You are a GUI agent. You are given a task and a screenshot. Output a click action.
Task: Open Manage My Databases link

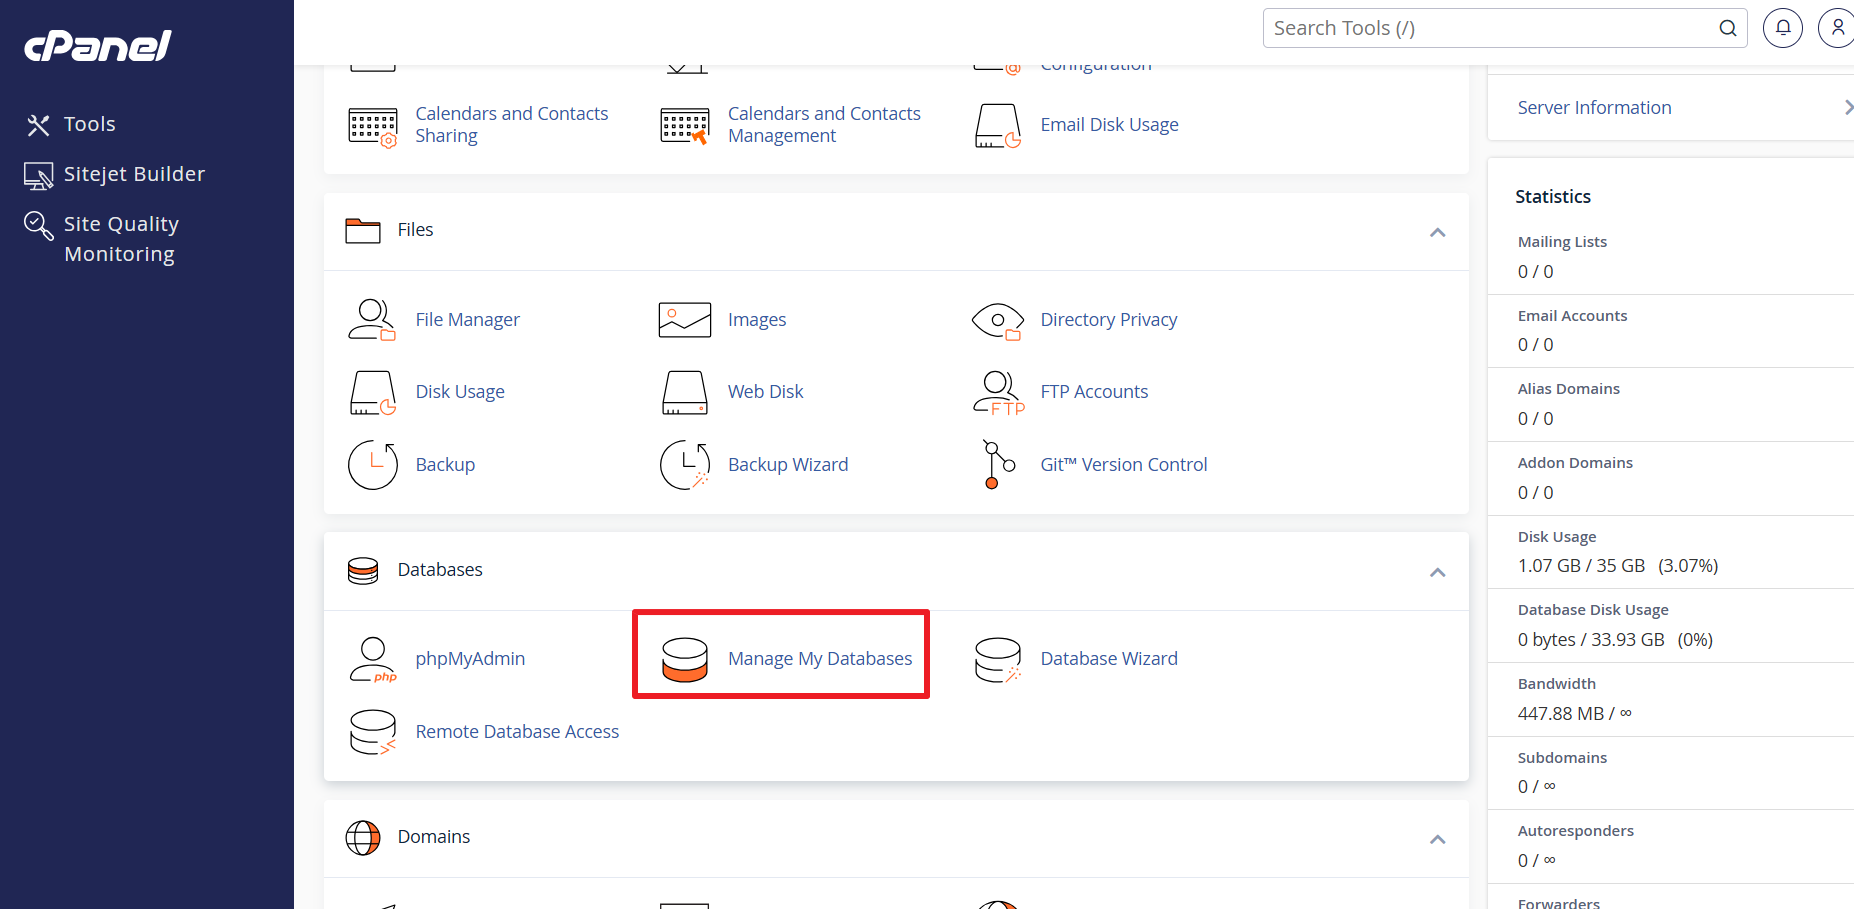click(820, 659)
